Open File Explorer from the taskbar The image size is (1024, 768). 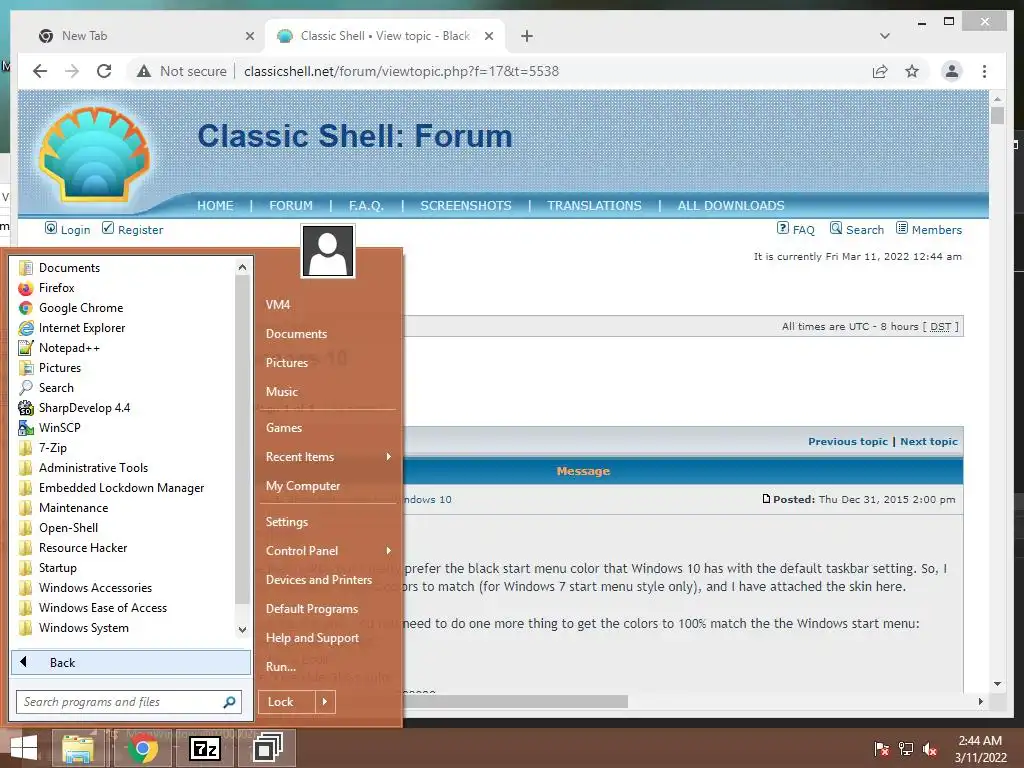78,748
